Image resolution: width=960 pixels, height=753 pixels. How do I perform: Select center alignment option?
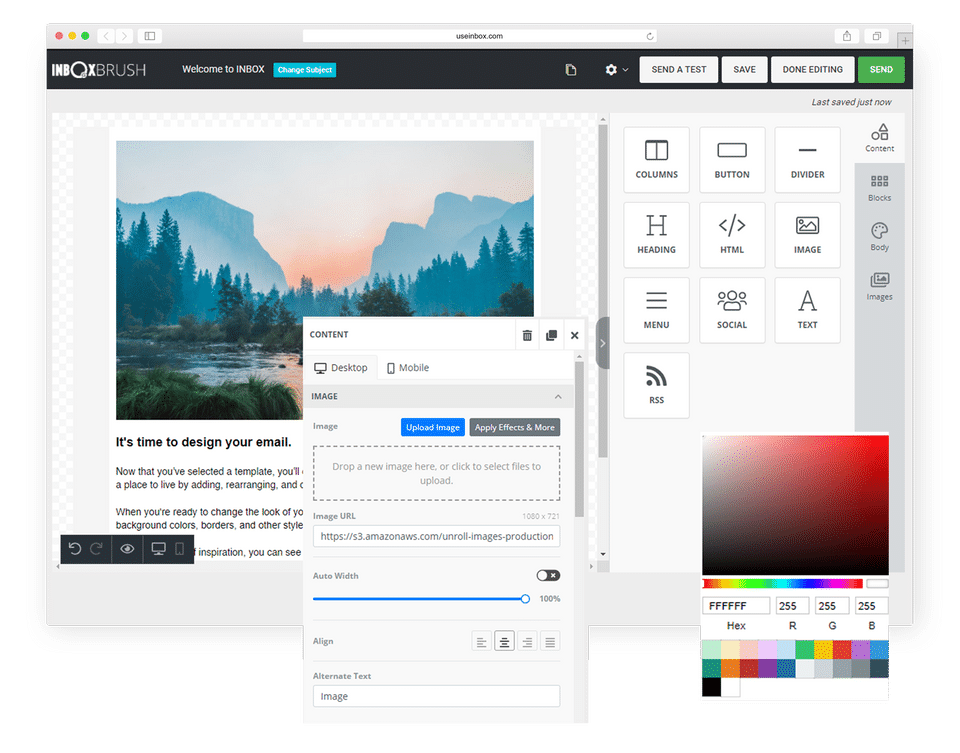(x=504, y=642)
